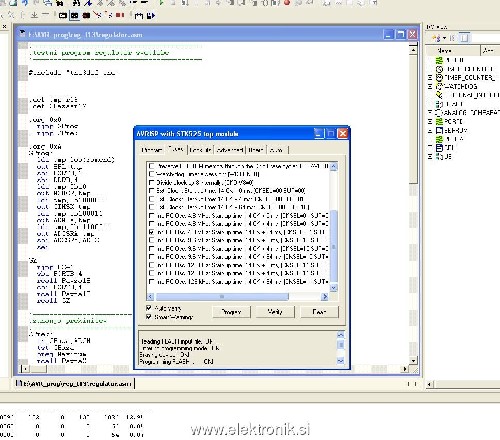The image size is (500, 440).
Task: Click the WATCHDOG icon in I/O view
Action: (x=439, y=86)
